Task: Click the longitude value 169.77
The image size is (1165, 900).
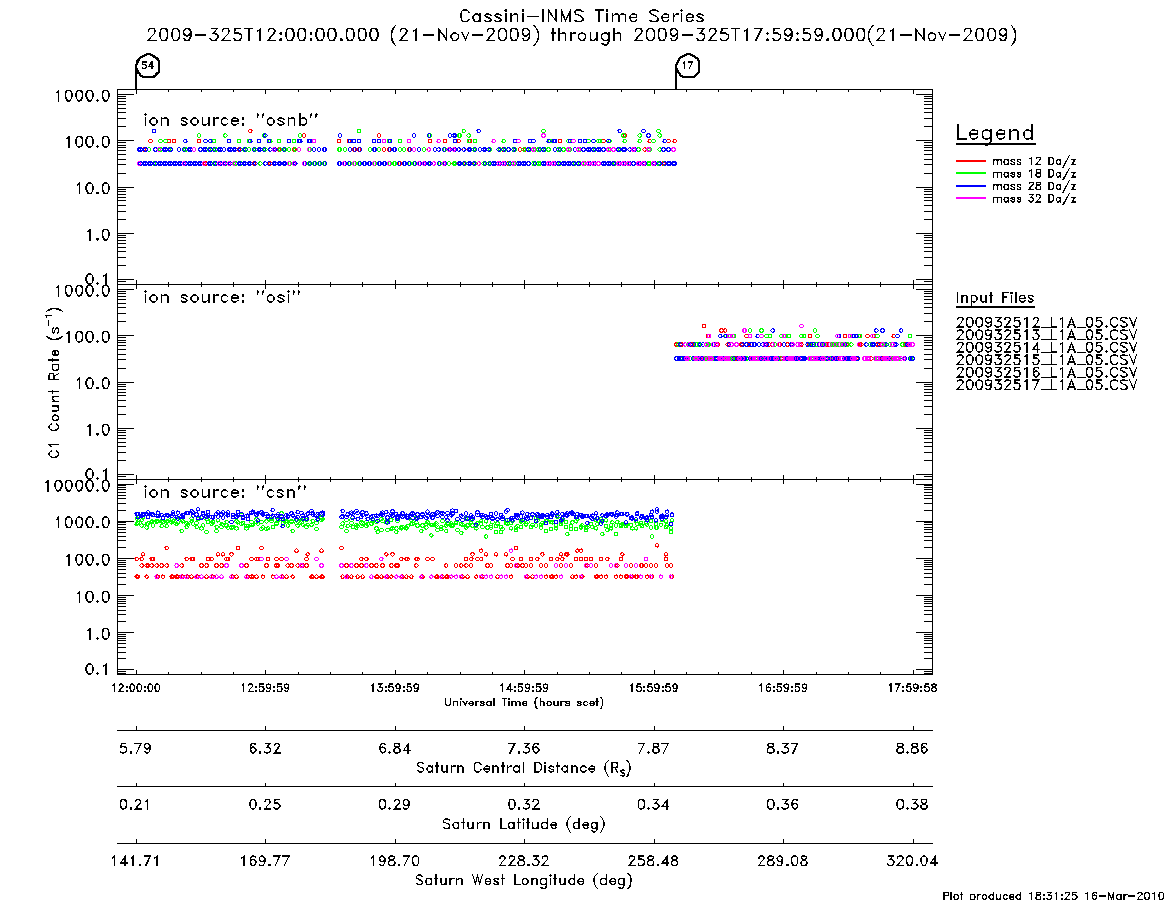Action: (x=265, y=861)
